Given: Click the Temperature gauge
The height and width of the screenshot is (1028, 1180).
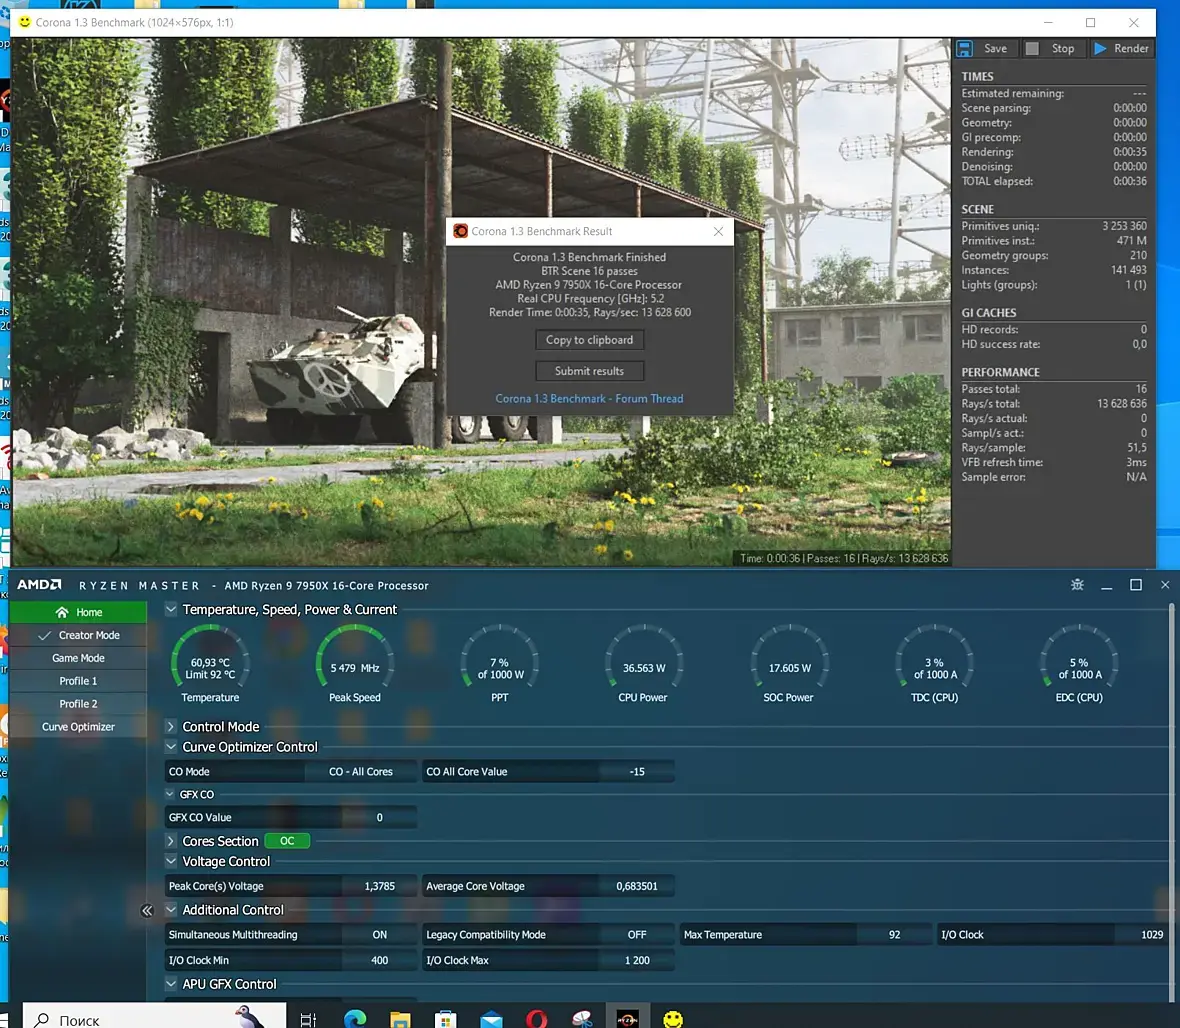Looking at the screenshot, I should click(x=210, y=656).
